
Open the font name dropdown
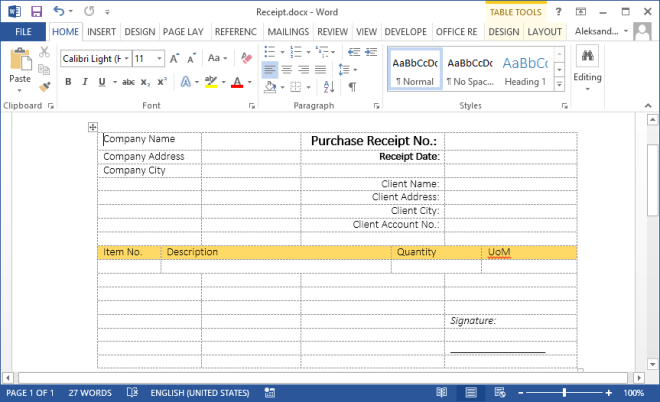pyautogui.click(x=127, y=59)
